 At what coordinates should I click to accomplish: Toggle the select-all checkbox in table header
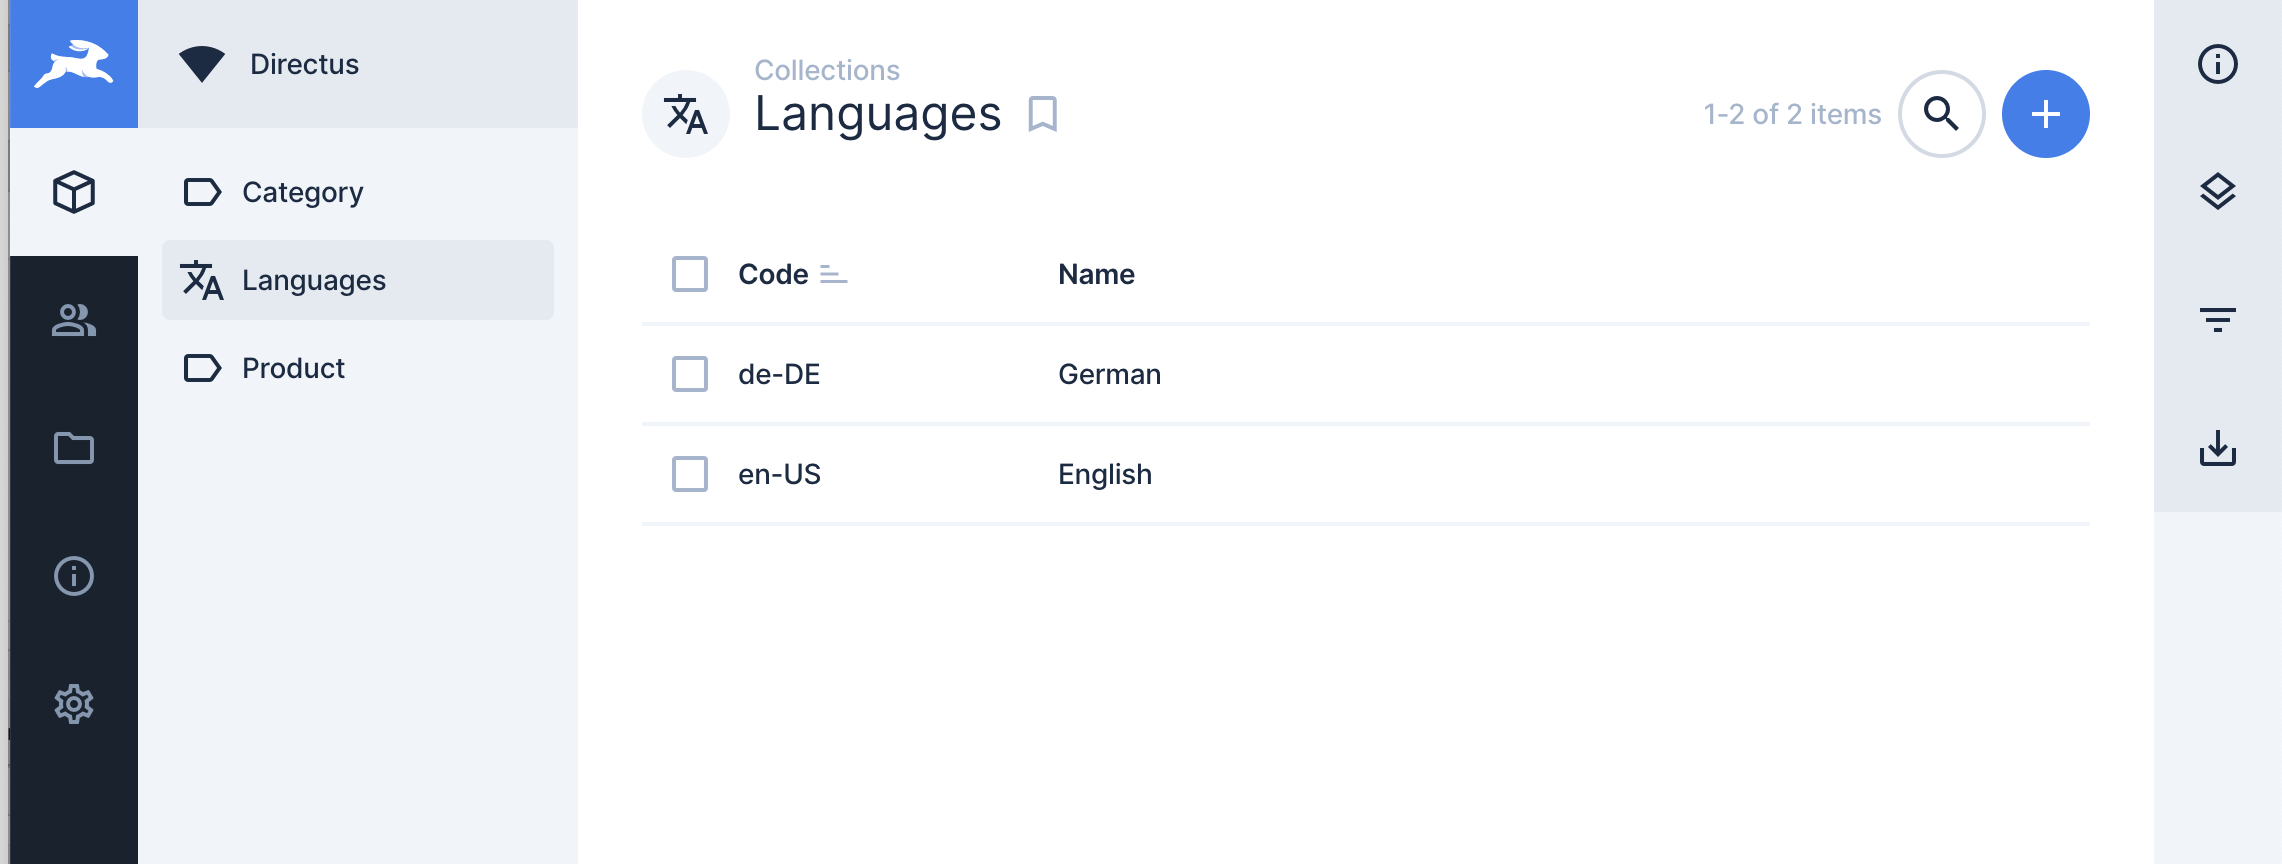point(690,274)
